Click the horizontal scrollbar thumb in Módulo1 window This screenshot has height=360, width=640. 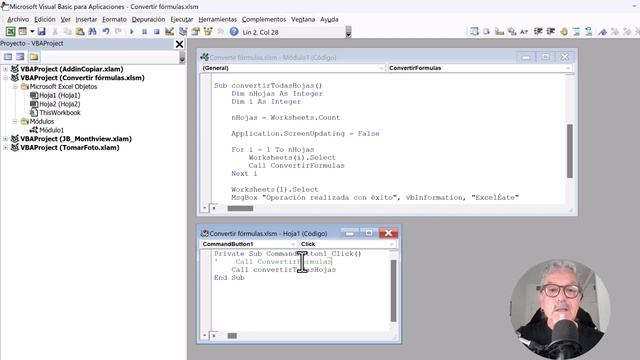240,209
